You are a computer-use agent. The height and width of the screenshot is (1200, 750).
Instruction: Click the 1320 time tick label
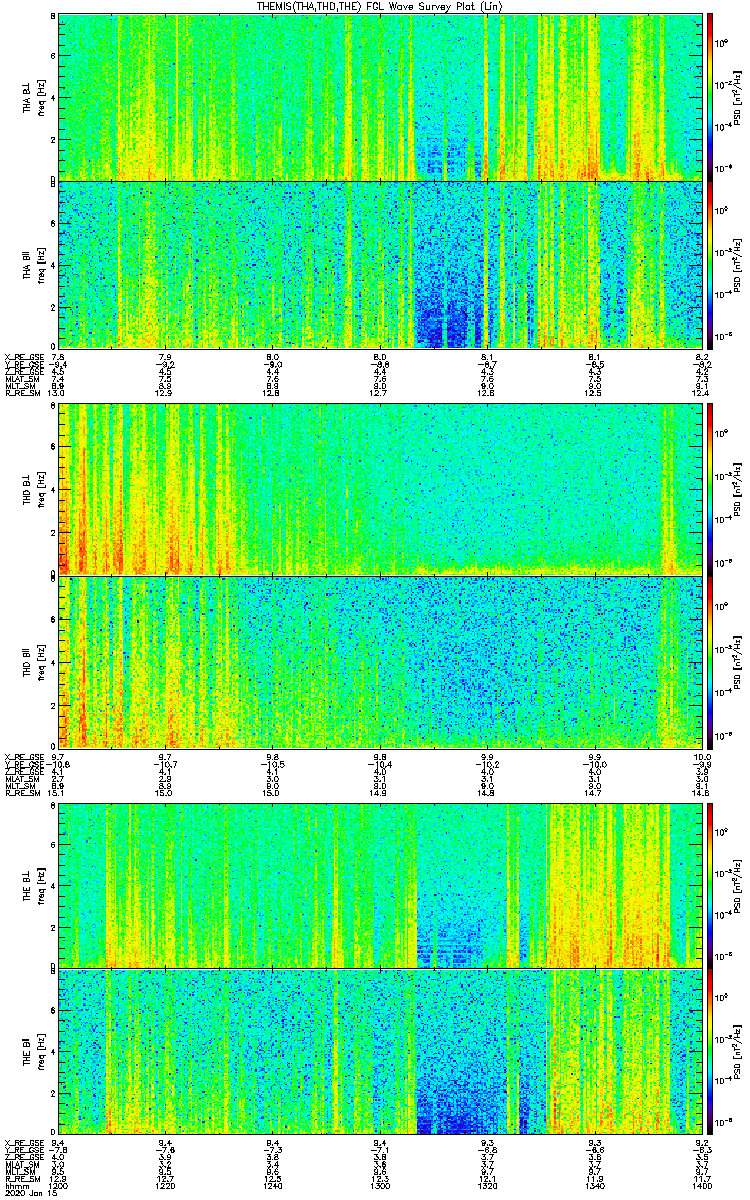click(487, 1185)
